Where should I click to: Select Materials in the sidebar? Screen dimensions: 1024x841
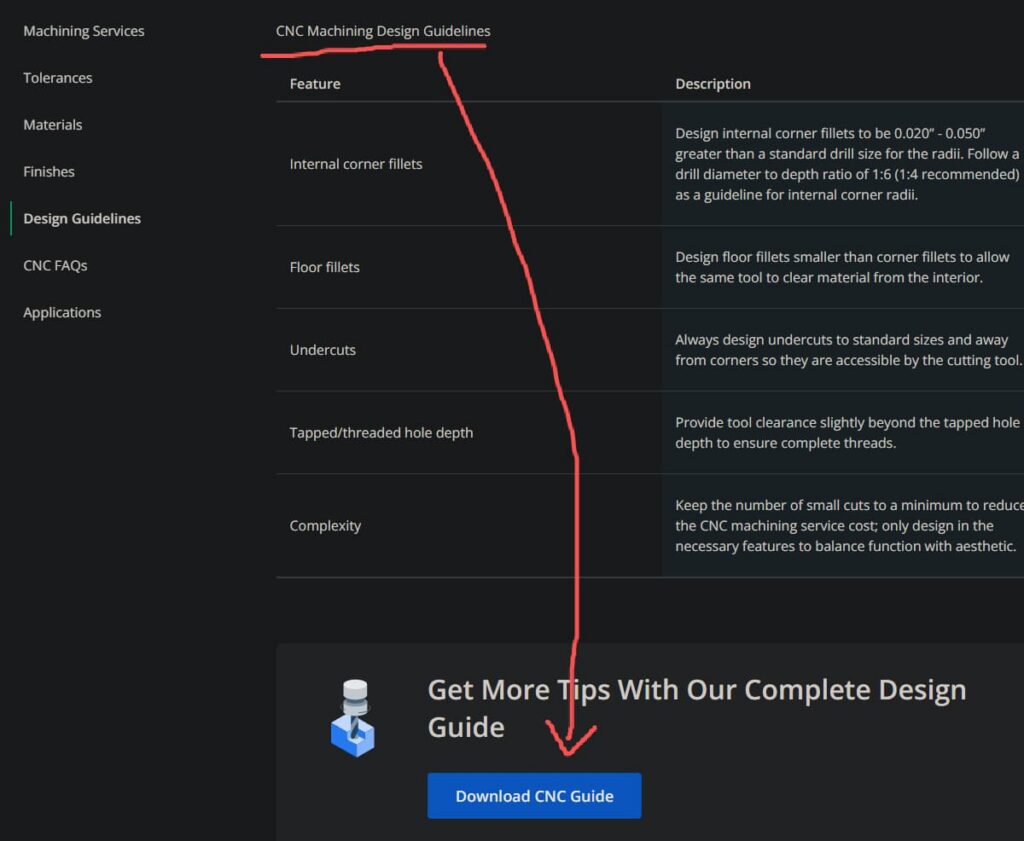point(53,125)
